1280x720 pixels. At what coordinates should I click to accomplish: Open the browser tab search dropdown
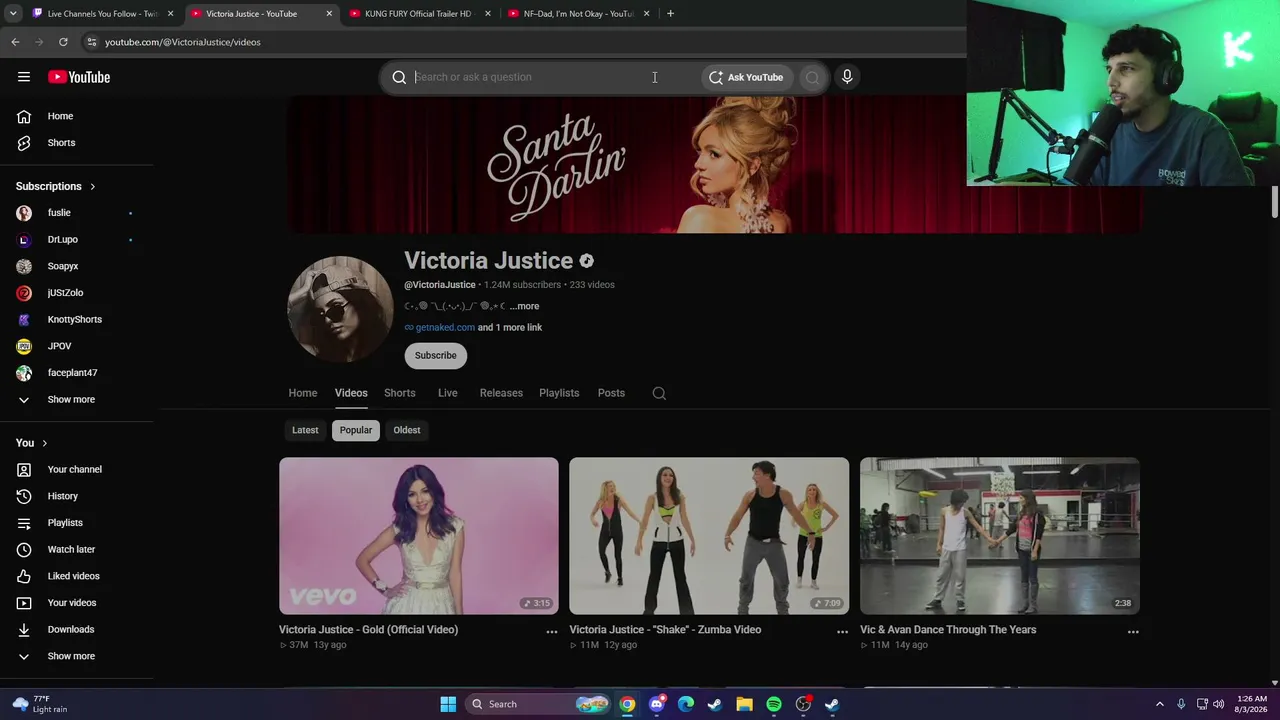[13, 14]
